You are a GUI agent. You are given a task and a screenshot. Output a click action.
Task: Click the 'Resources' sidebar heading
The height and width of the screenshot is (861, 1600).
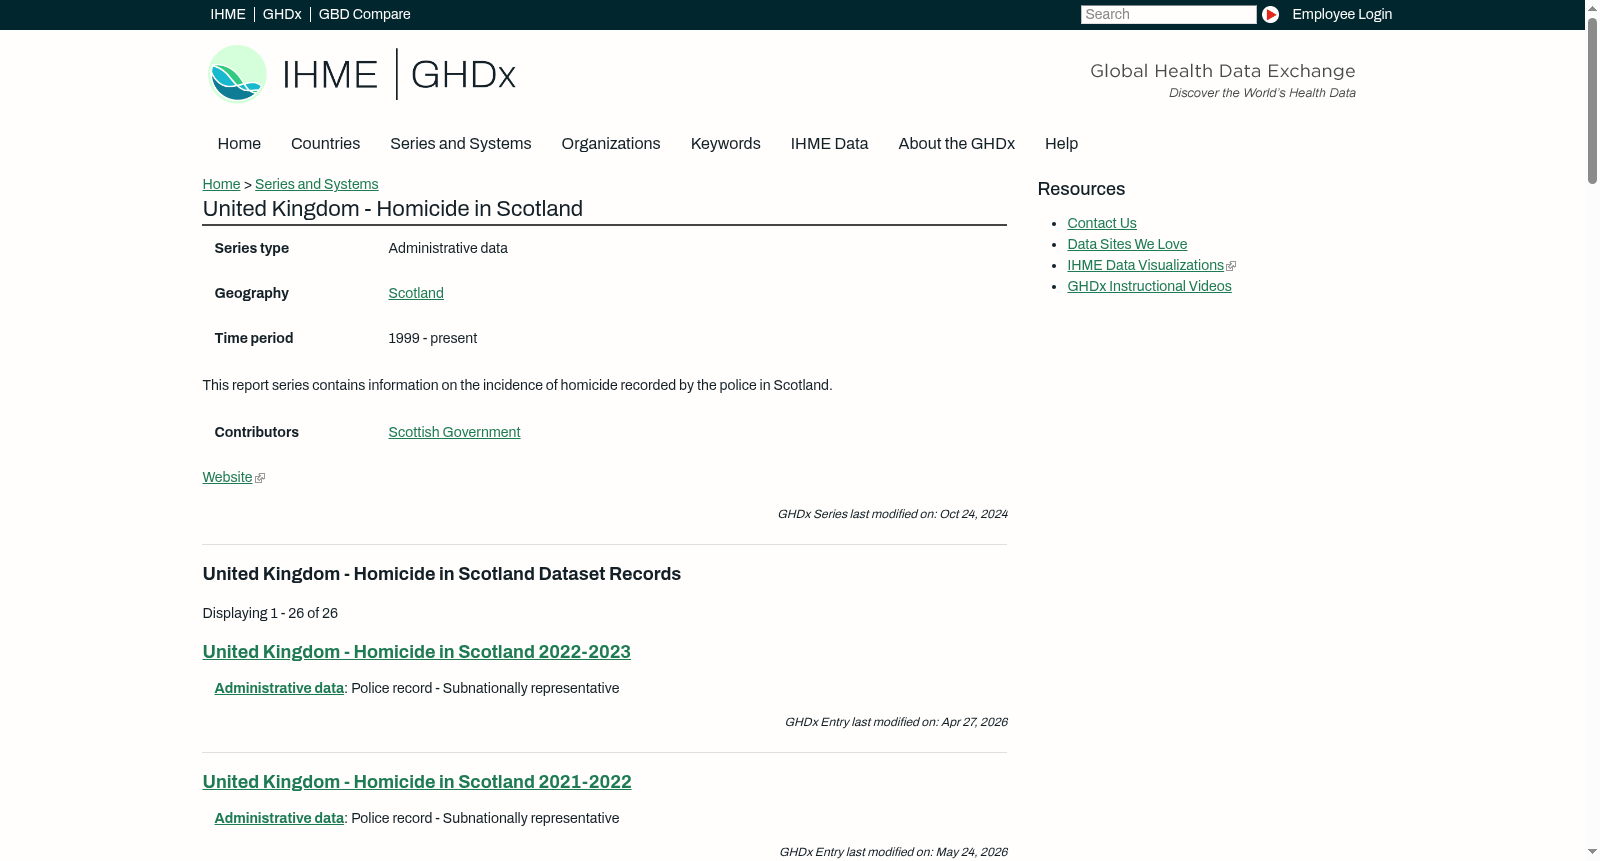coord(1081,189)
